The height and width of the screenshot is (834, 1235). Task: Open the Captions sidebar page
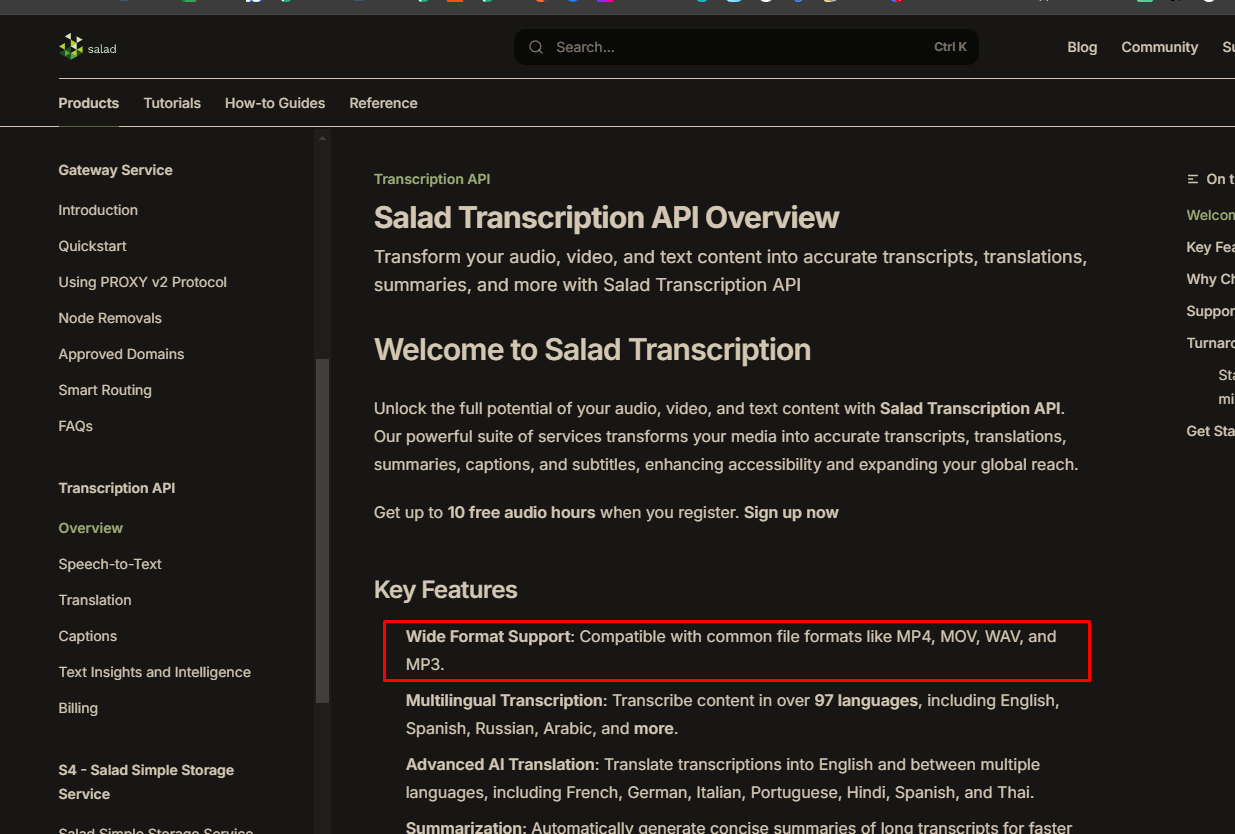(x=87, y=636)
